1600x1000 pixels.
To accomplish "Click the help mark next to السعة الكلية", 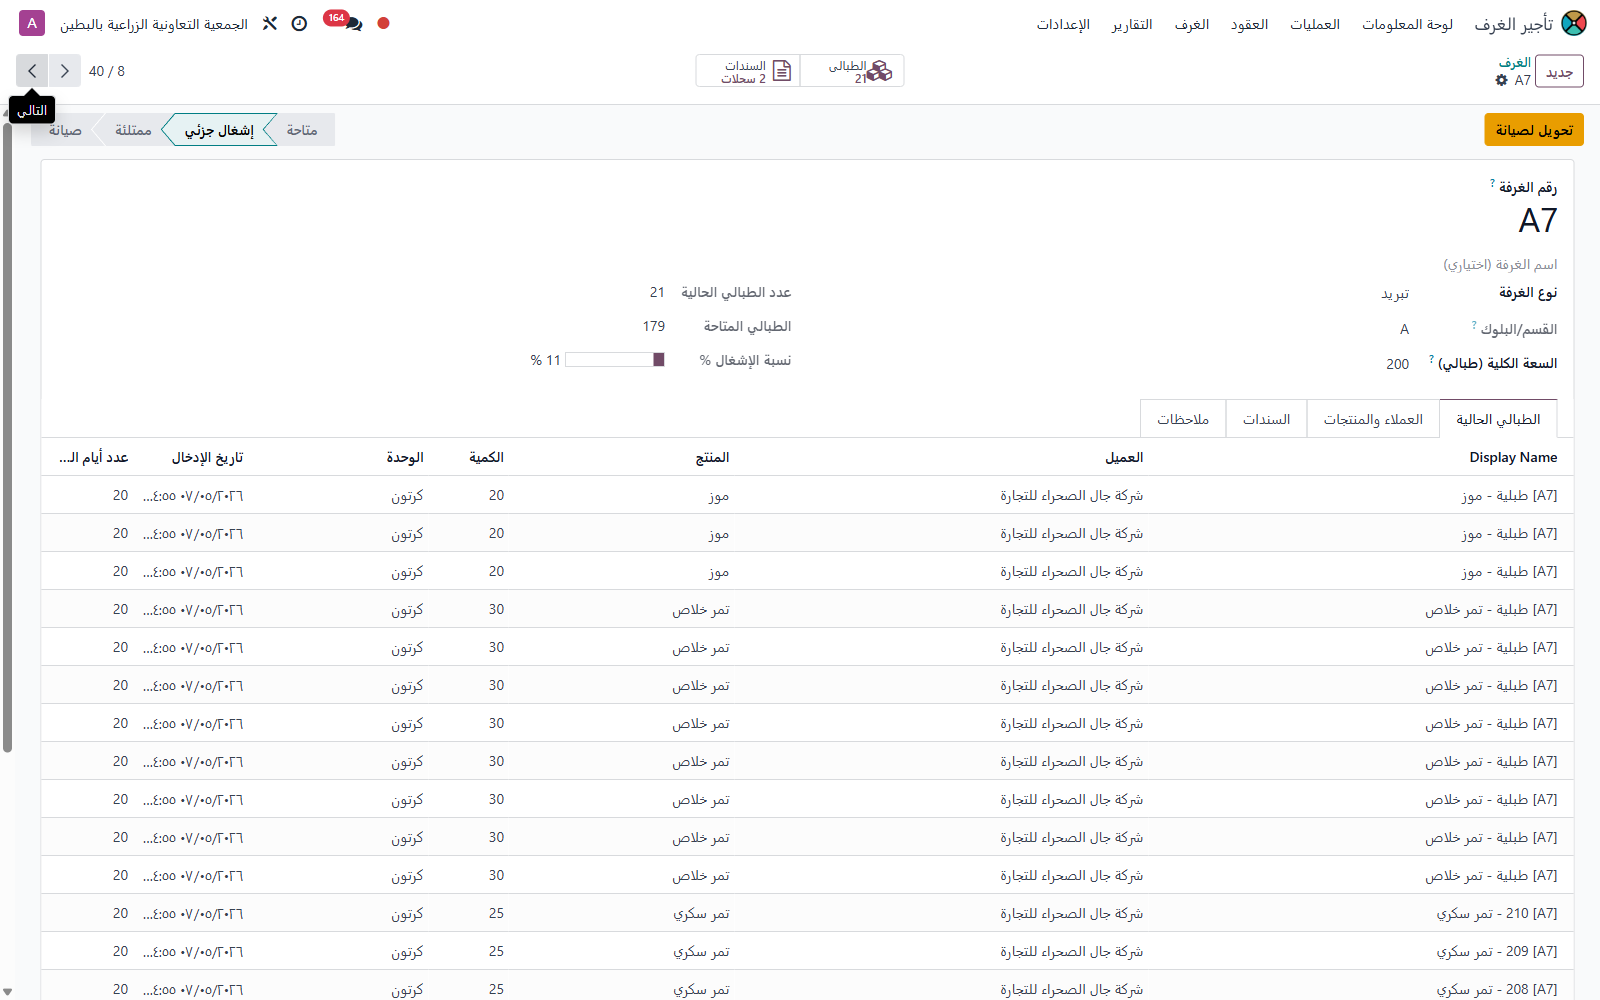I will click(x=1431, y=359).
